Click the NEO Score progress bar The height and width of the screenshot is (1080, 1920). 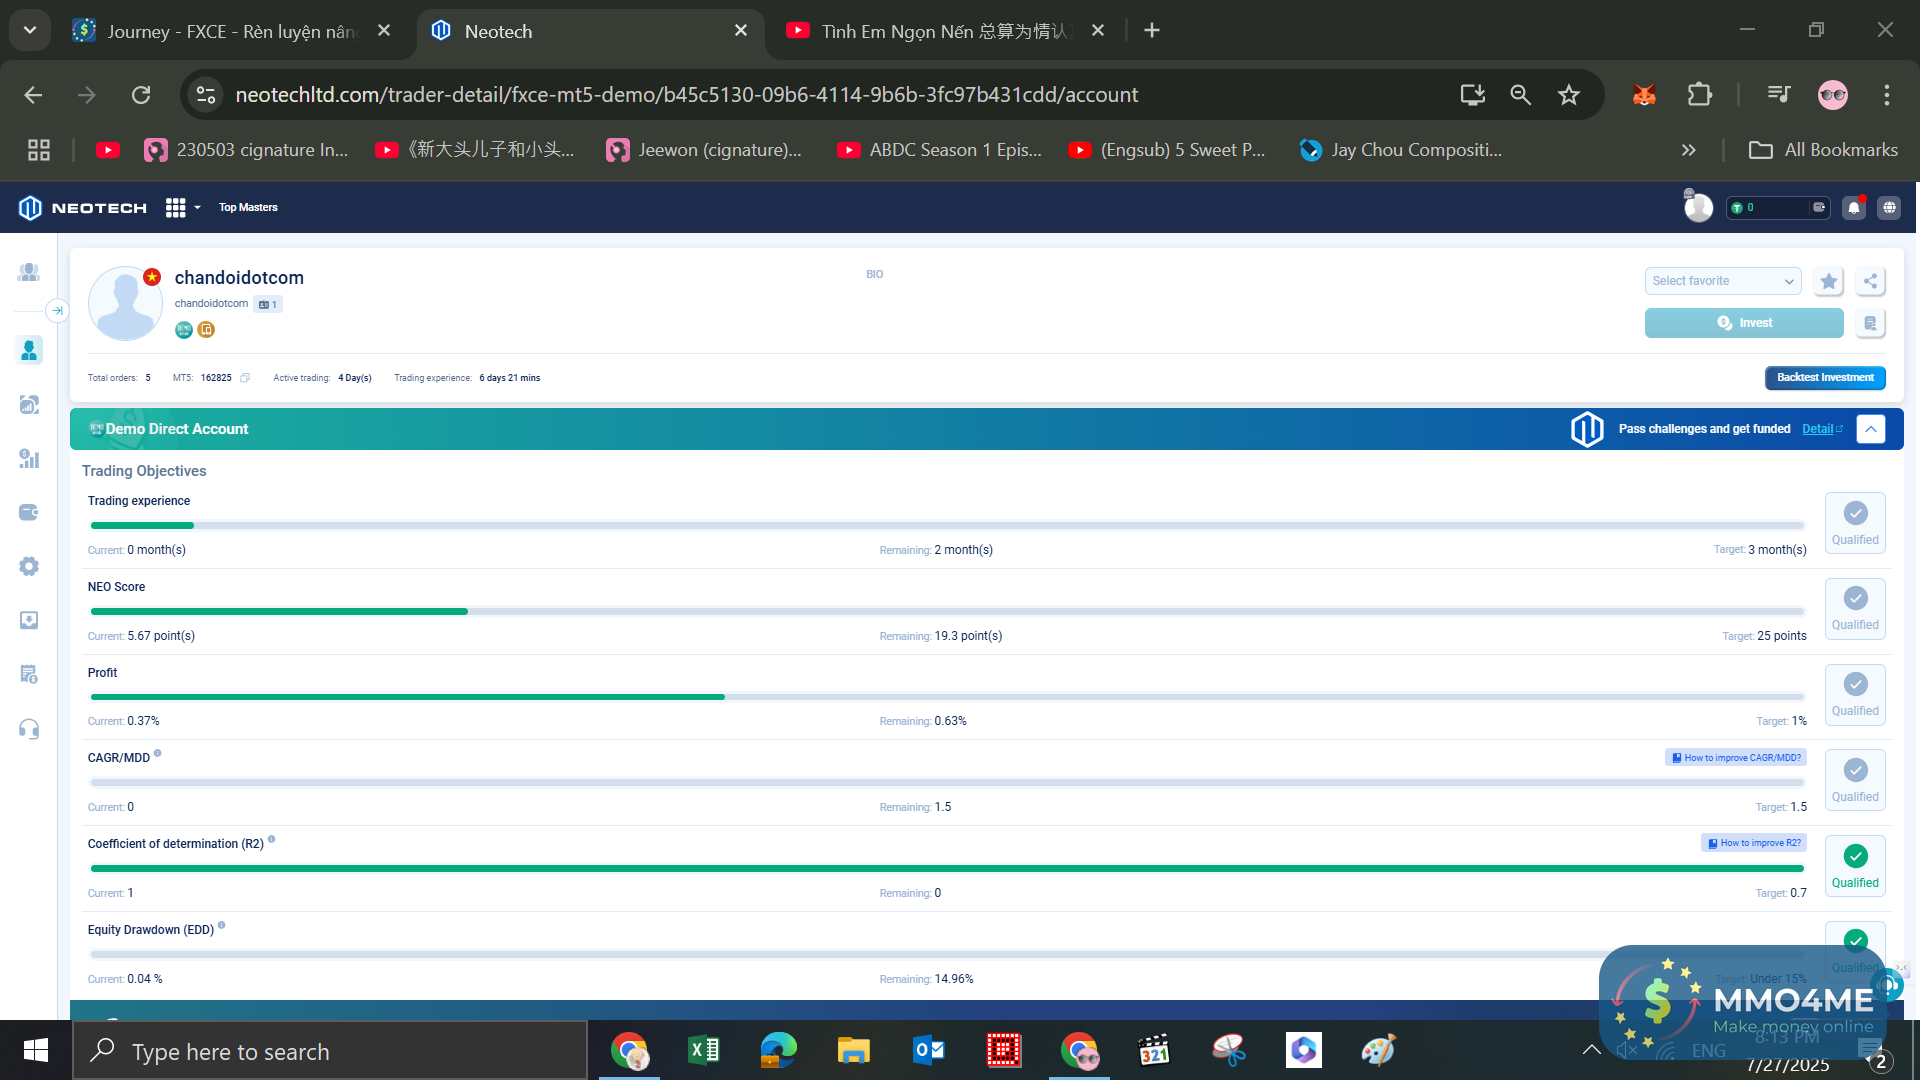tap(946, 611)
